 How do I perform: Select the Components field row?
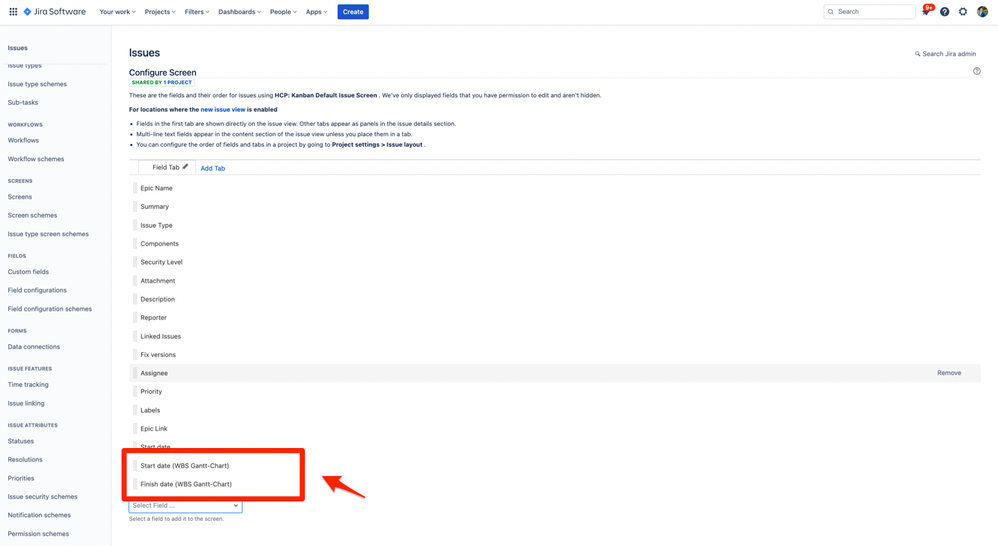point(555,244)
